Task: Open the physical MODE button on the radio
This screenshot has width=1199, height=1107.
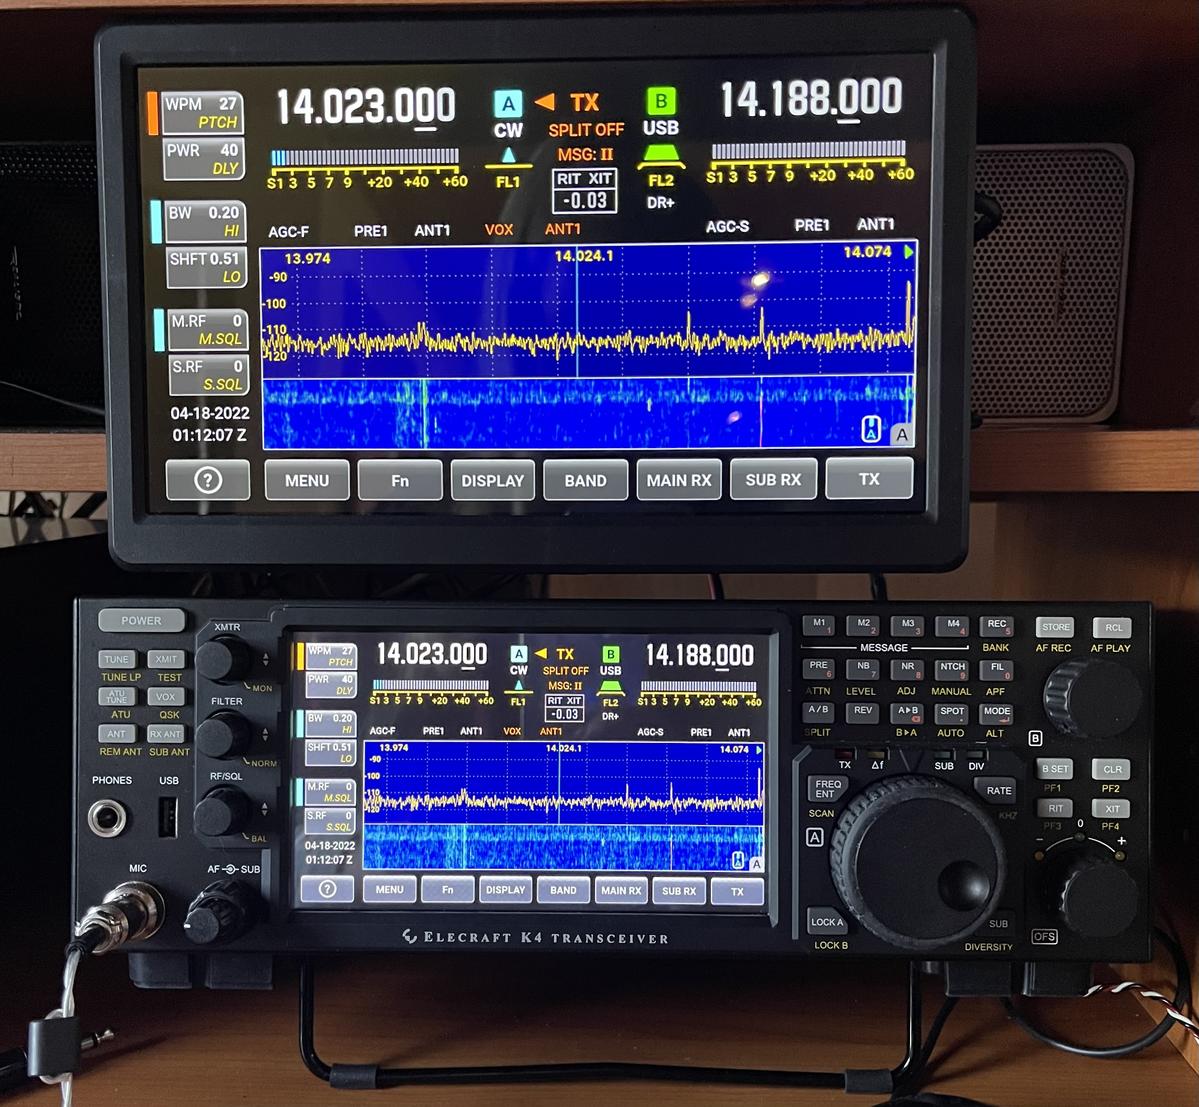Action: click(996, 712)
